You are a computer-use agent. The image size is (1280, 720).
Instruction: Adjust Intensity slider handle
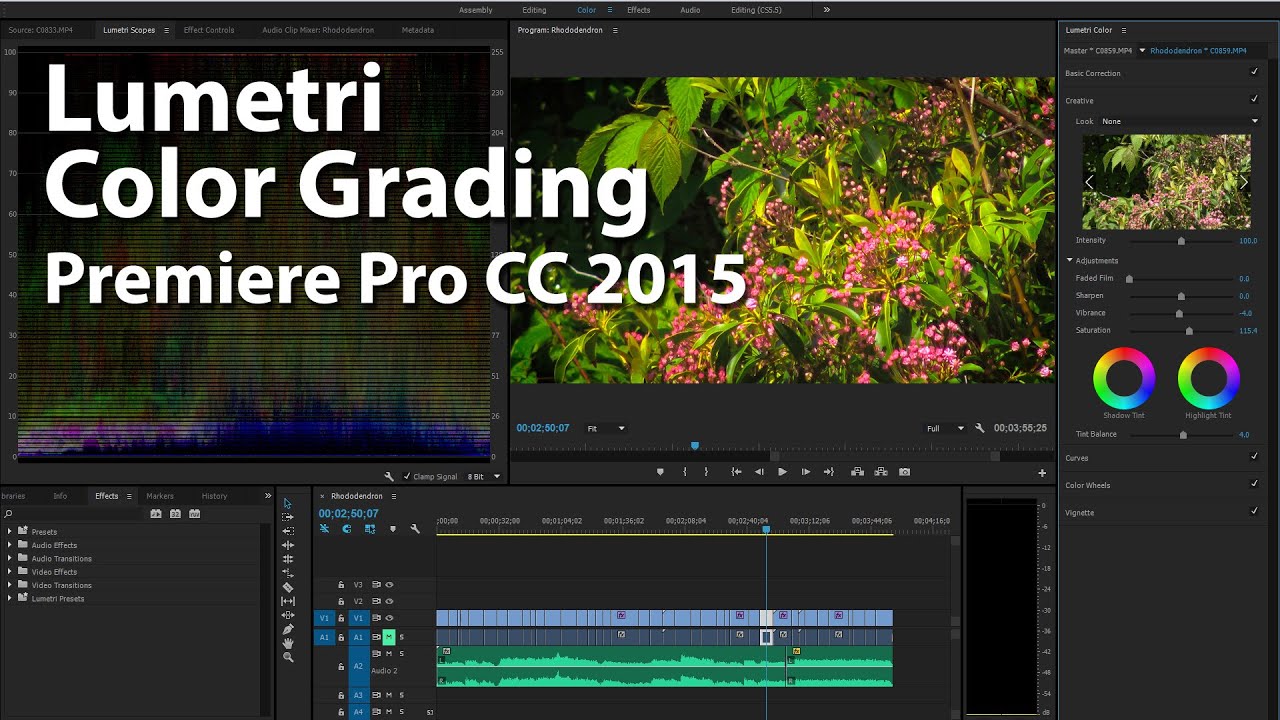(x=1181, y=241)
